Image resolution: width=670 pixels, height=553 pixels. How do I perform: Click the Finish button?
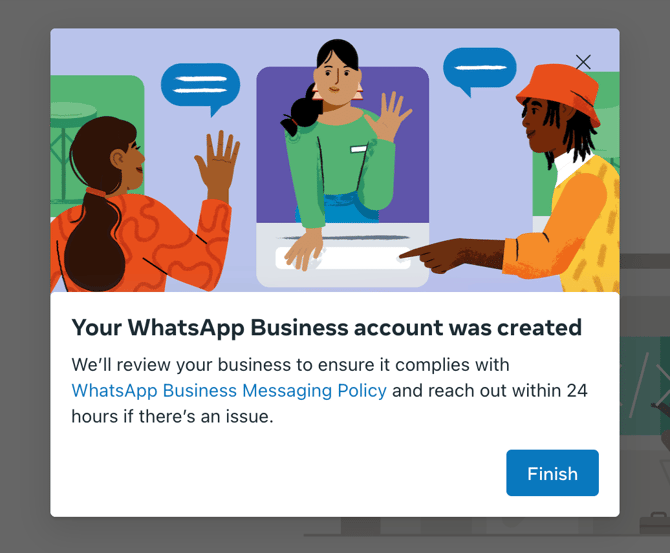coord(552,473)
